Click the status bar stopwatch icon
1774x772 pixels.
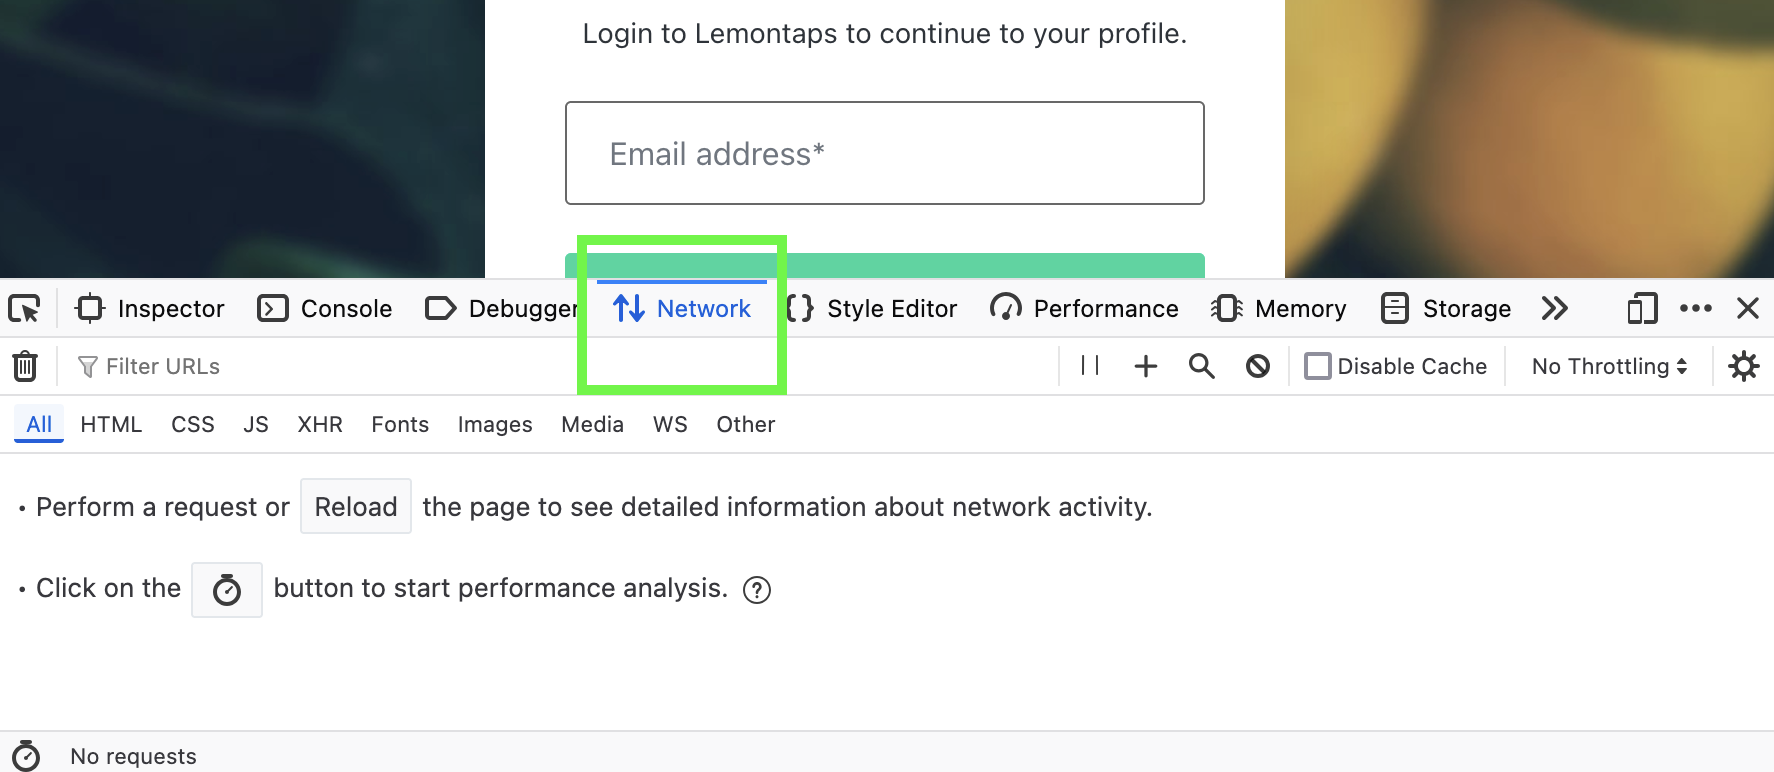pos(26,755)
